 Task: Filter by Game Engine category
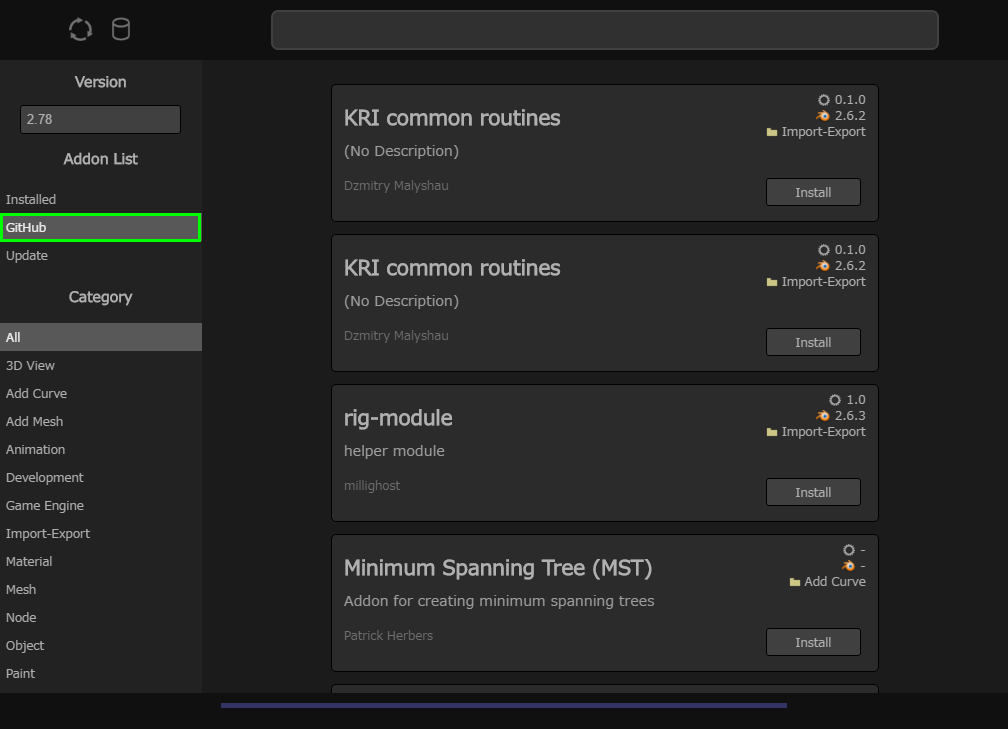(101, 505)
